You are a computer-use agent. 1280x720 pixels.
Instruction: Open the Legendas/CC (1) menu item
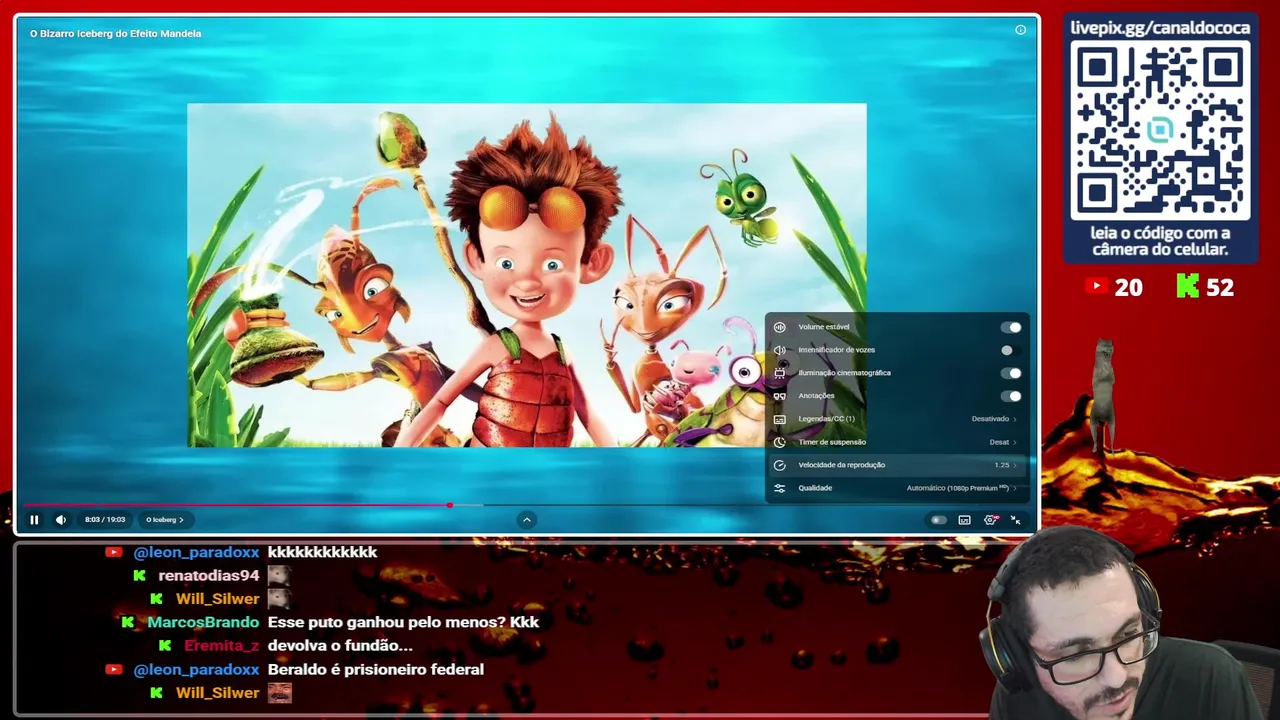point(896,419)
